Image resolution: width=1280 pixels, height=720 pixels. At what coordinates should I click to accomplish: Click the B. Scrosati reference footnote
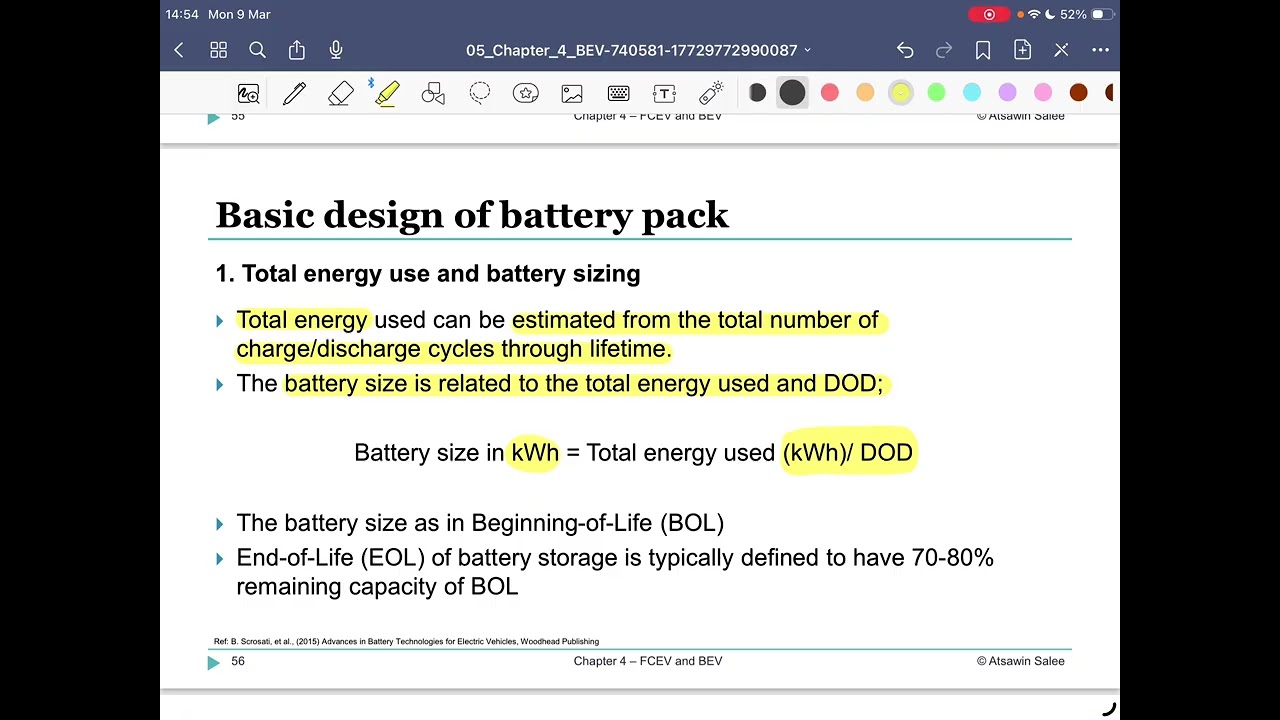click(x=406, y=641)
